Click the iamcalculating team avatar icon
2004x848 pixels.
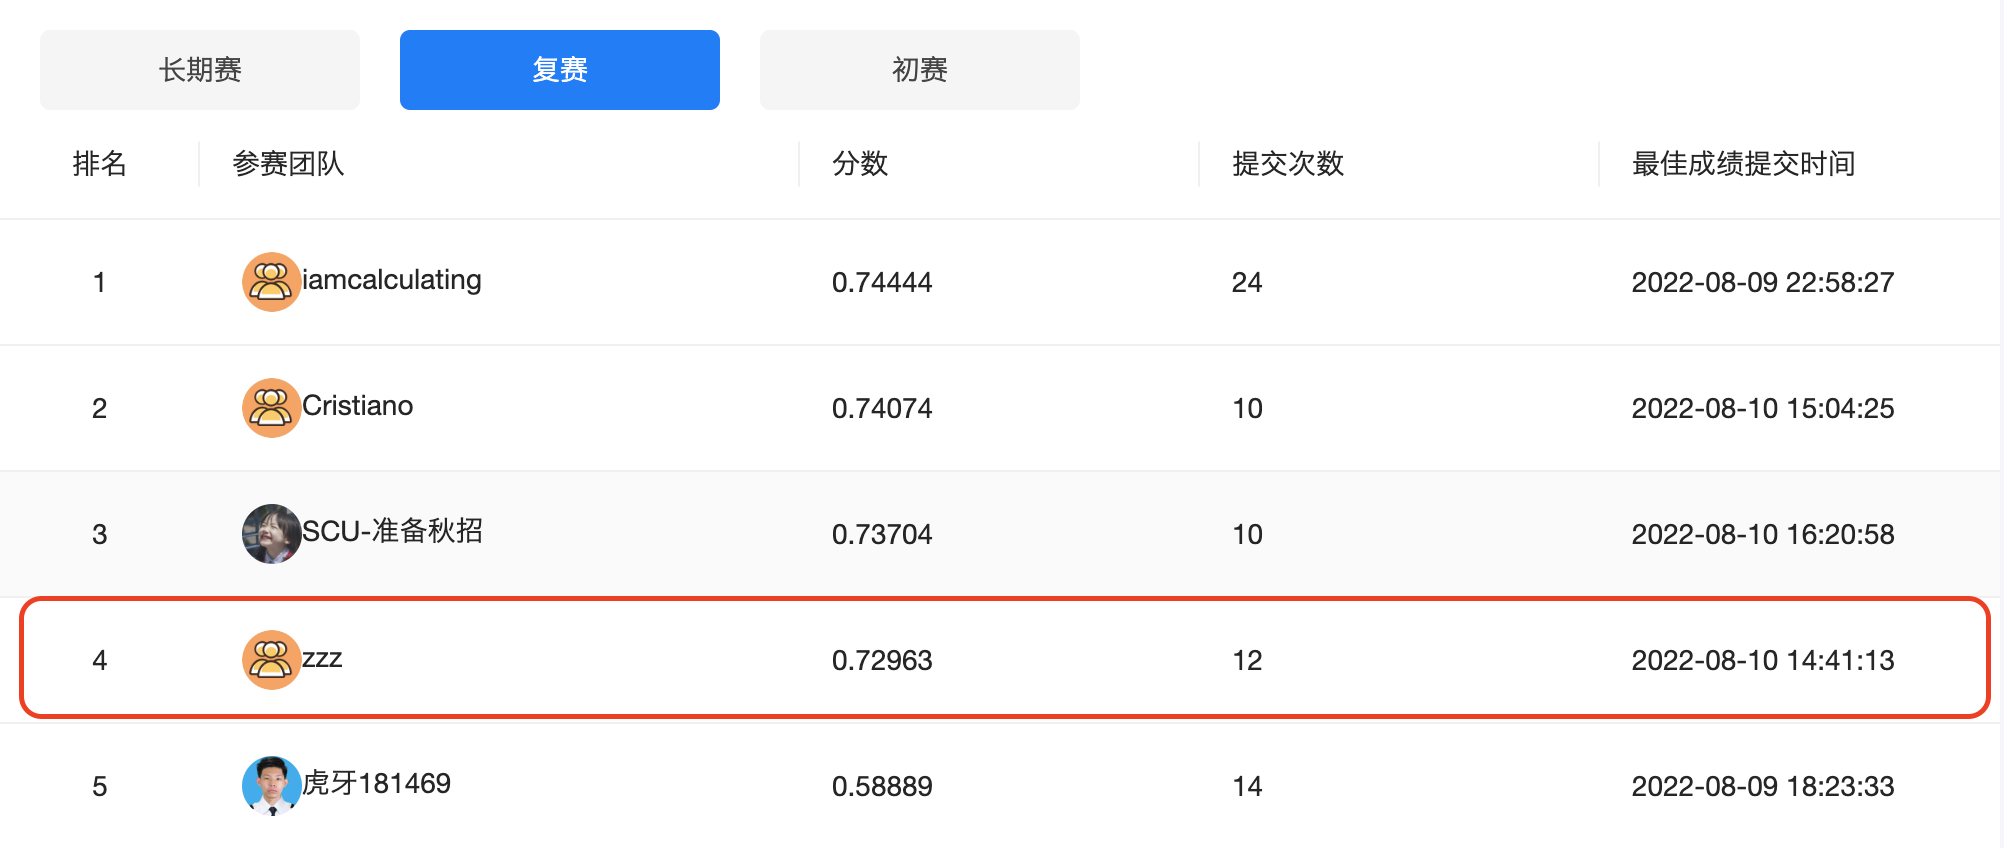coord(271,282)
